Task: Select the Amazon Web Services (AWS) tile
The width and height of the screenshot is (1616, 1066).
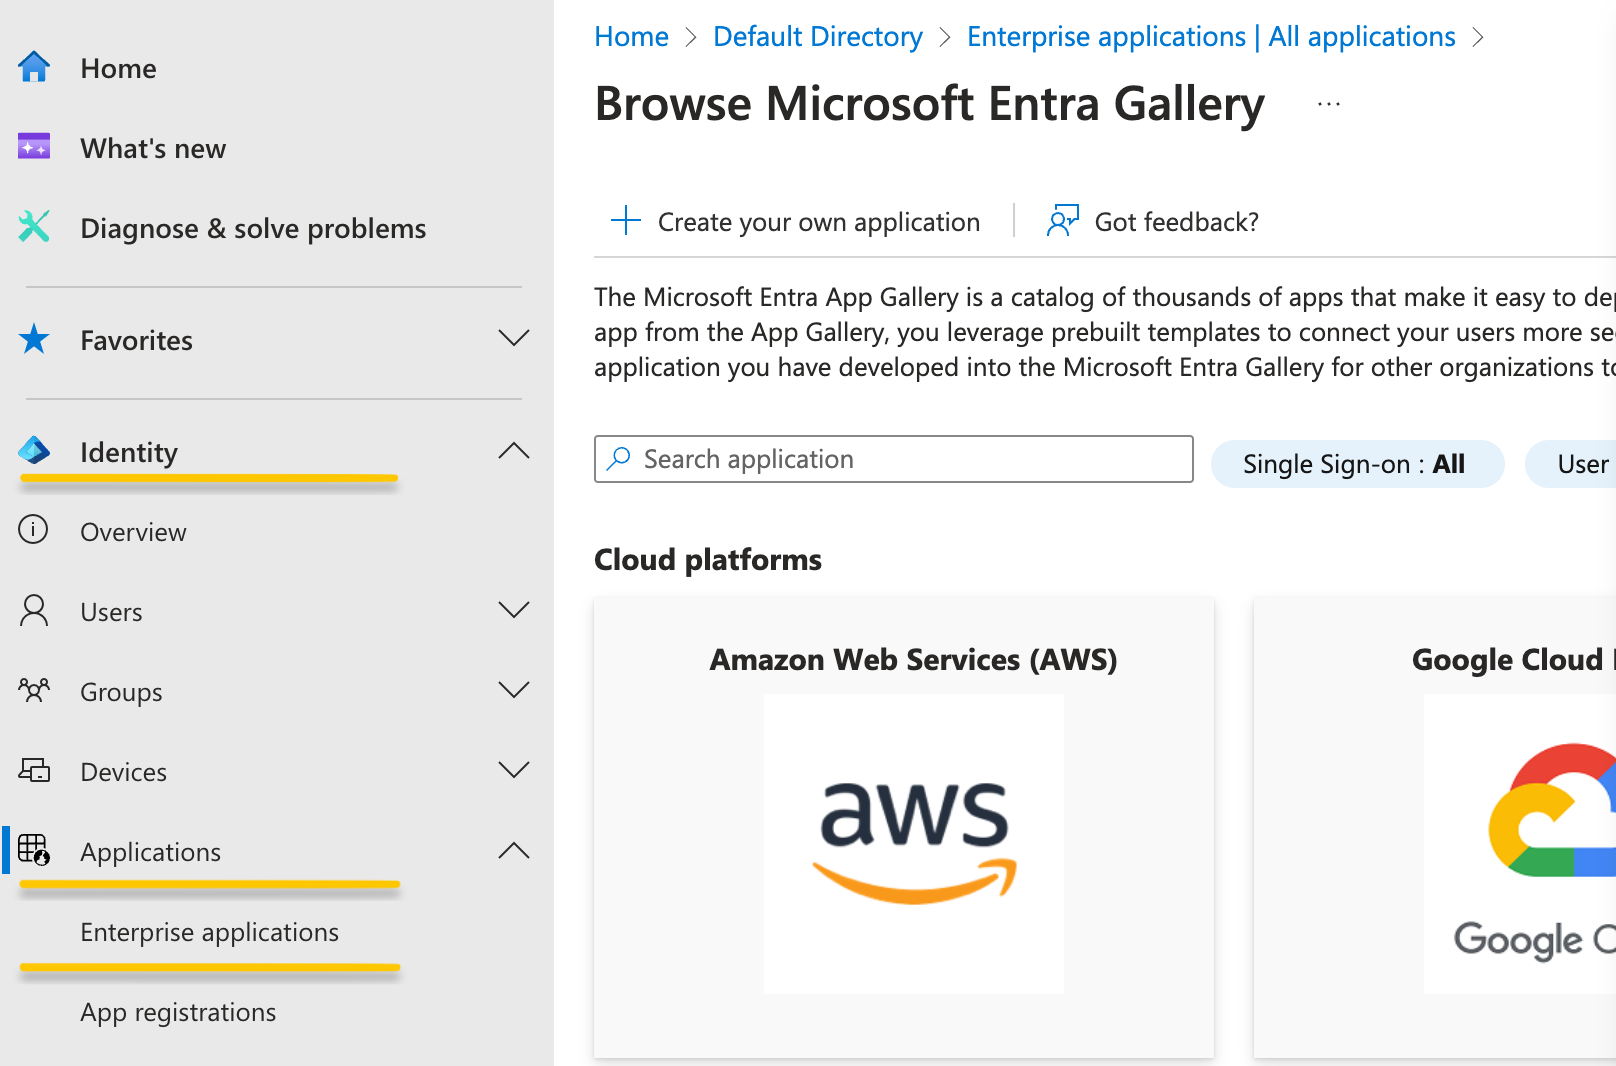Action: point(904,826)
